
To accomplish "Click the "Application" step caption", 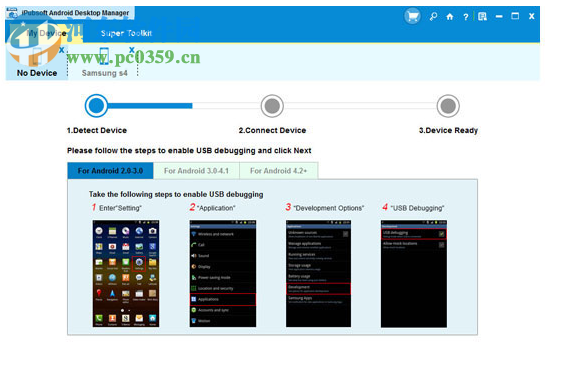I will pos(216,208).
